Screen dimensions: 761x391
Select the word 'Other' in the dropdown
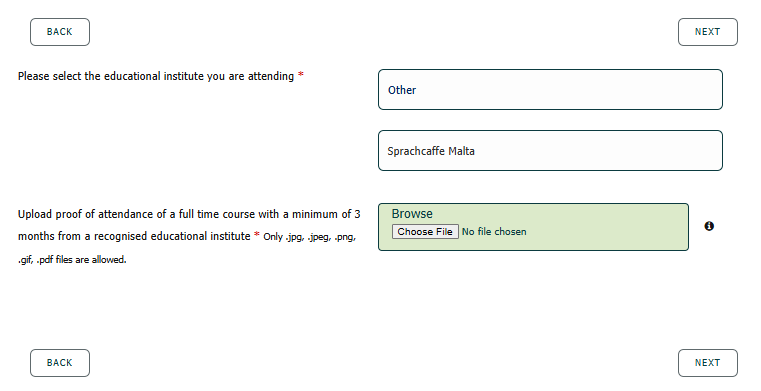click(x=402, y=90)
